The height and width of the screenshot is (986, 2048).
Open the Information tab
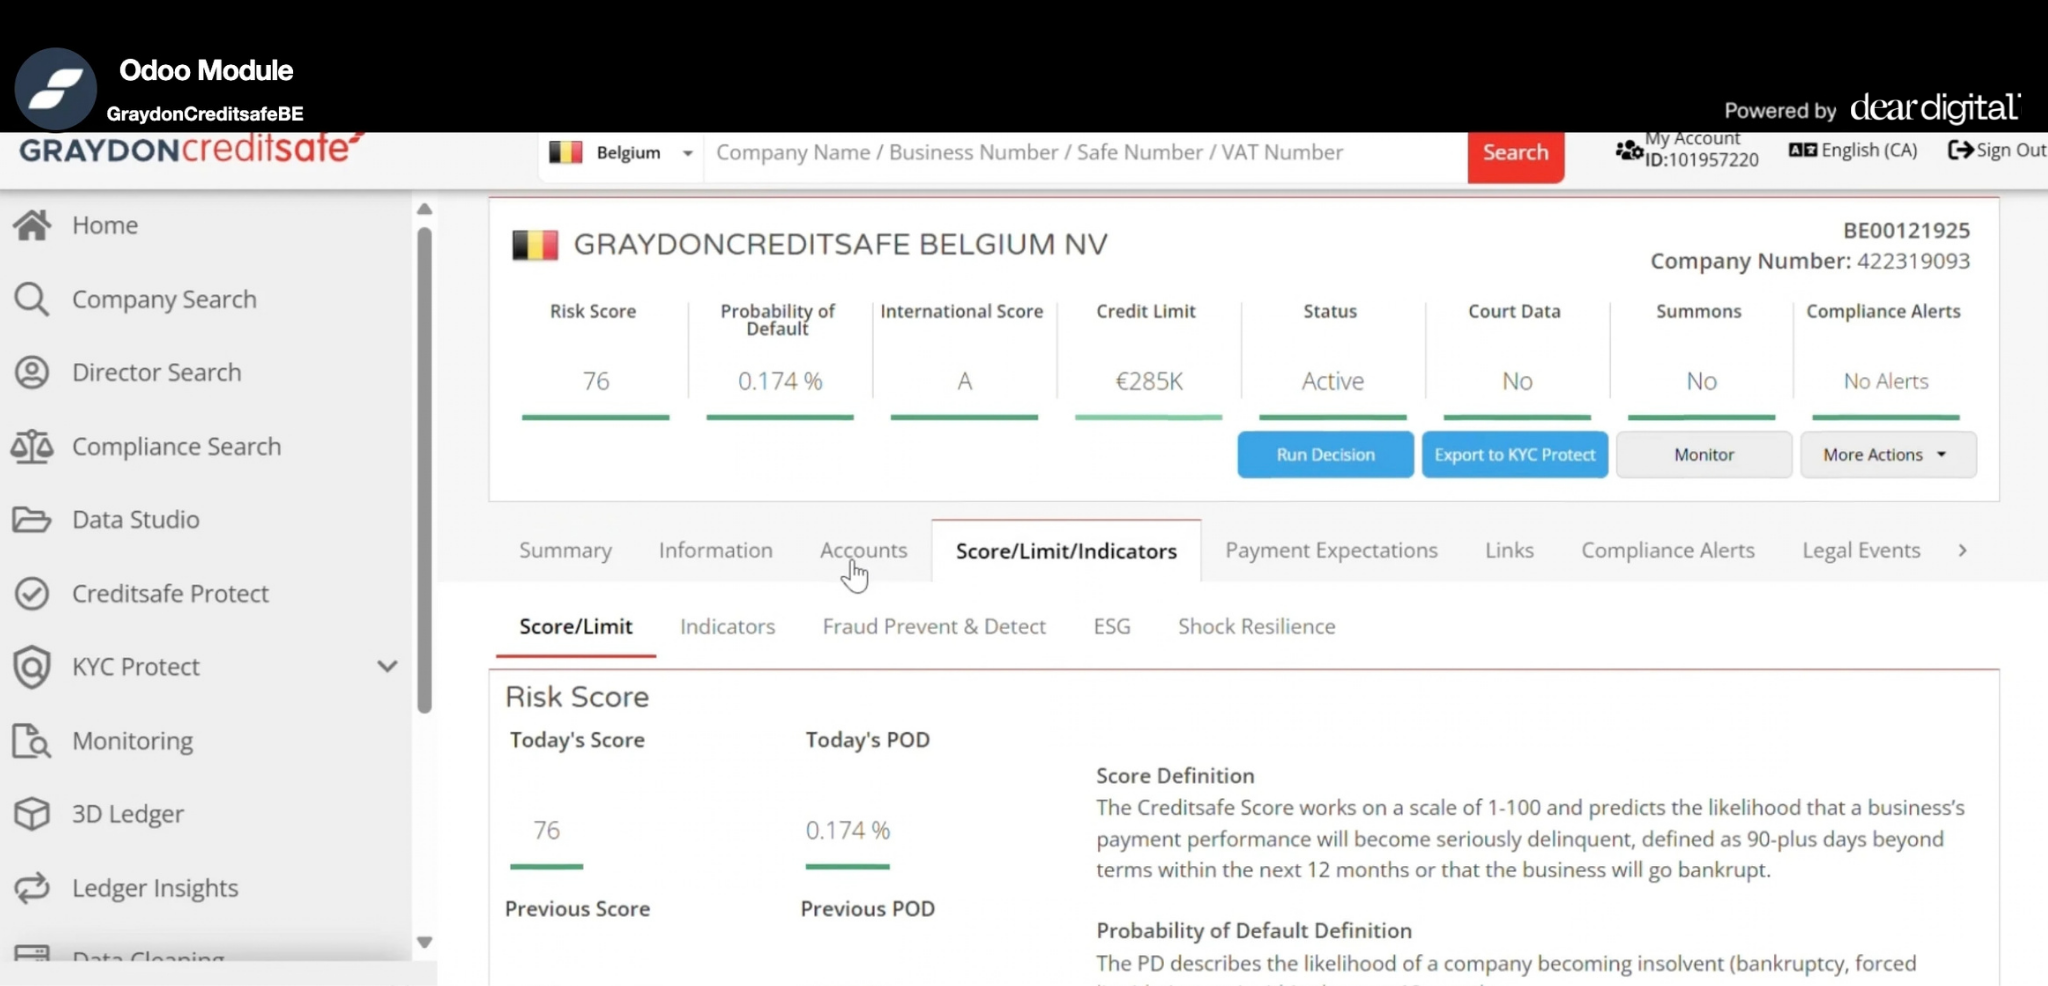715,550
